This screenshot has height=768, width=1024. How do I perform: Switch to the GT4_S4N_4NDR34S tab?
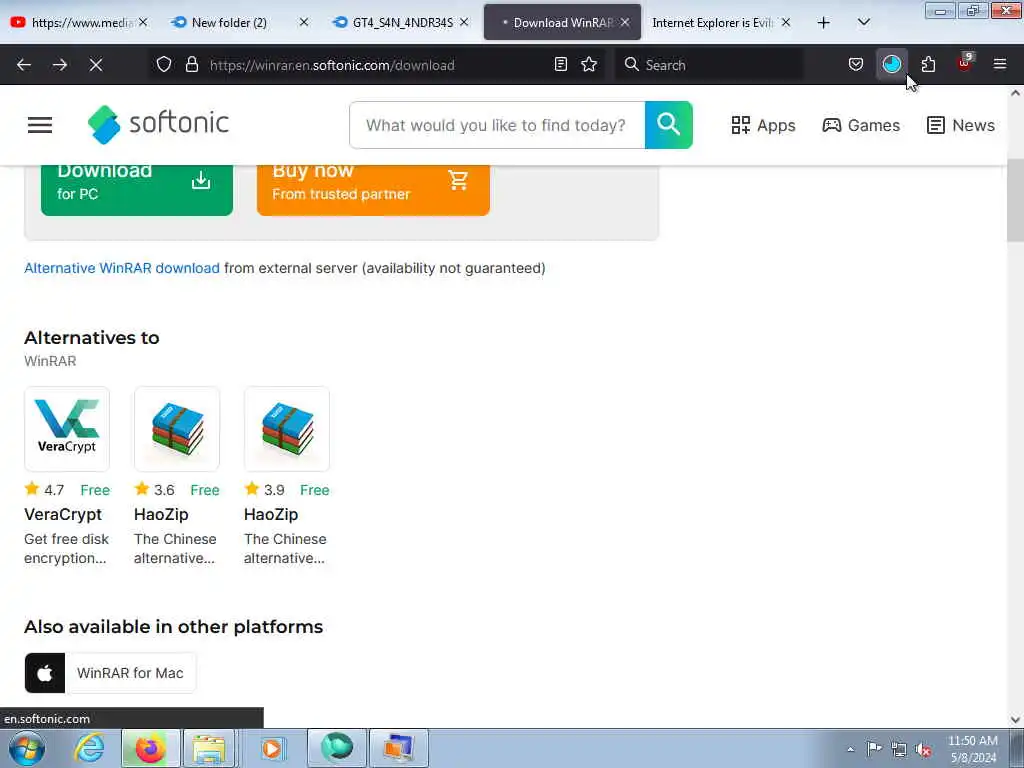[x=402, y=23]
